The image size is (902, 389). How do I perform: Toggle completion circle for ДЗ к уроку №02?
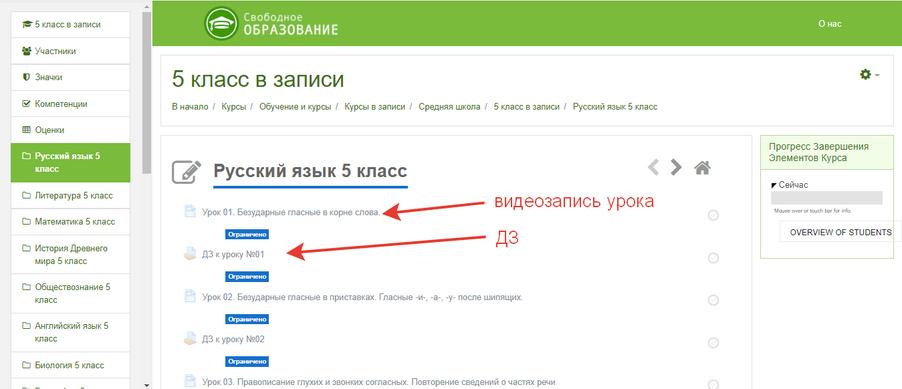pyautogui.click(x=713, y=343)
